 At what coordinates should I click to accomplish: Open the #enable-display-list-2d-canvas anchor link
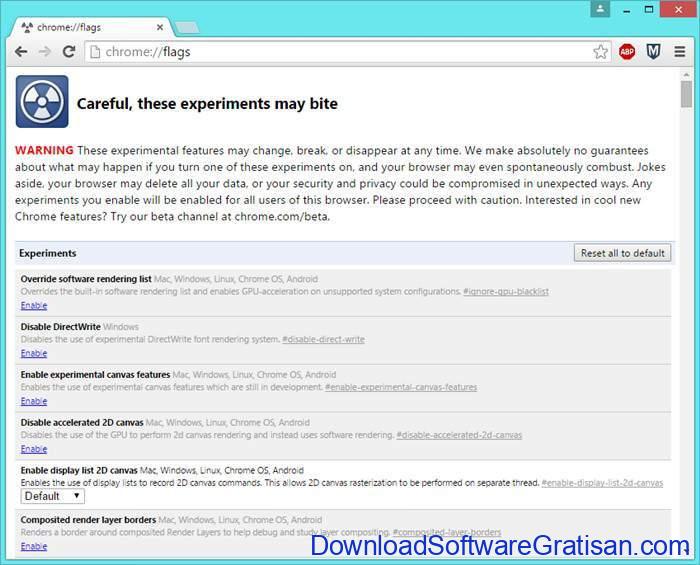(602, 482)
